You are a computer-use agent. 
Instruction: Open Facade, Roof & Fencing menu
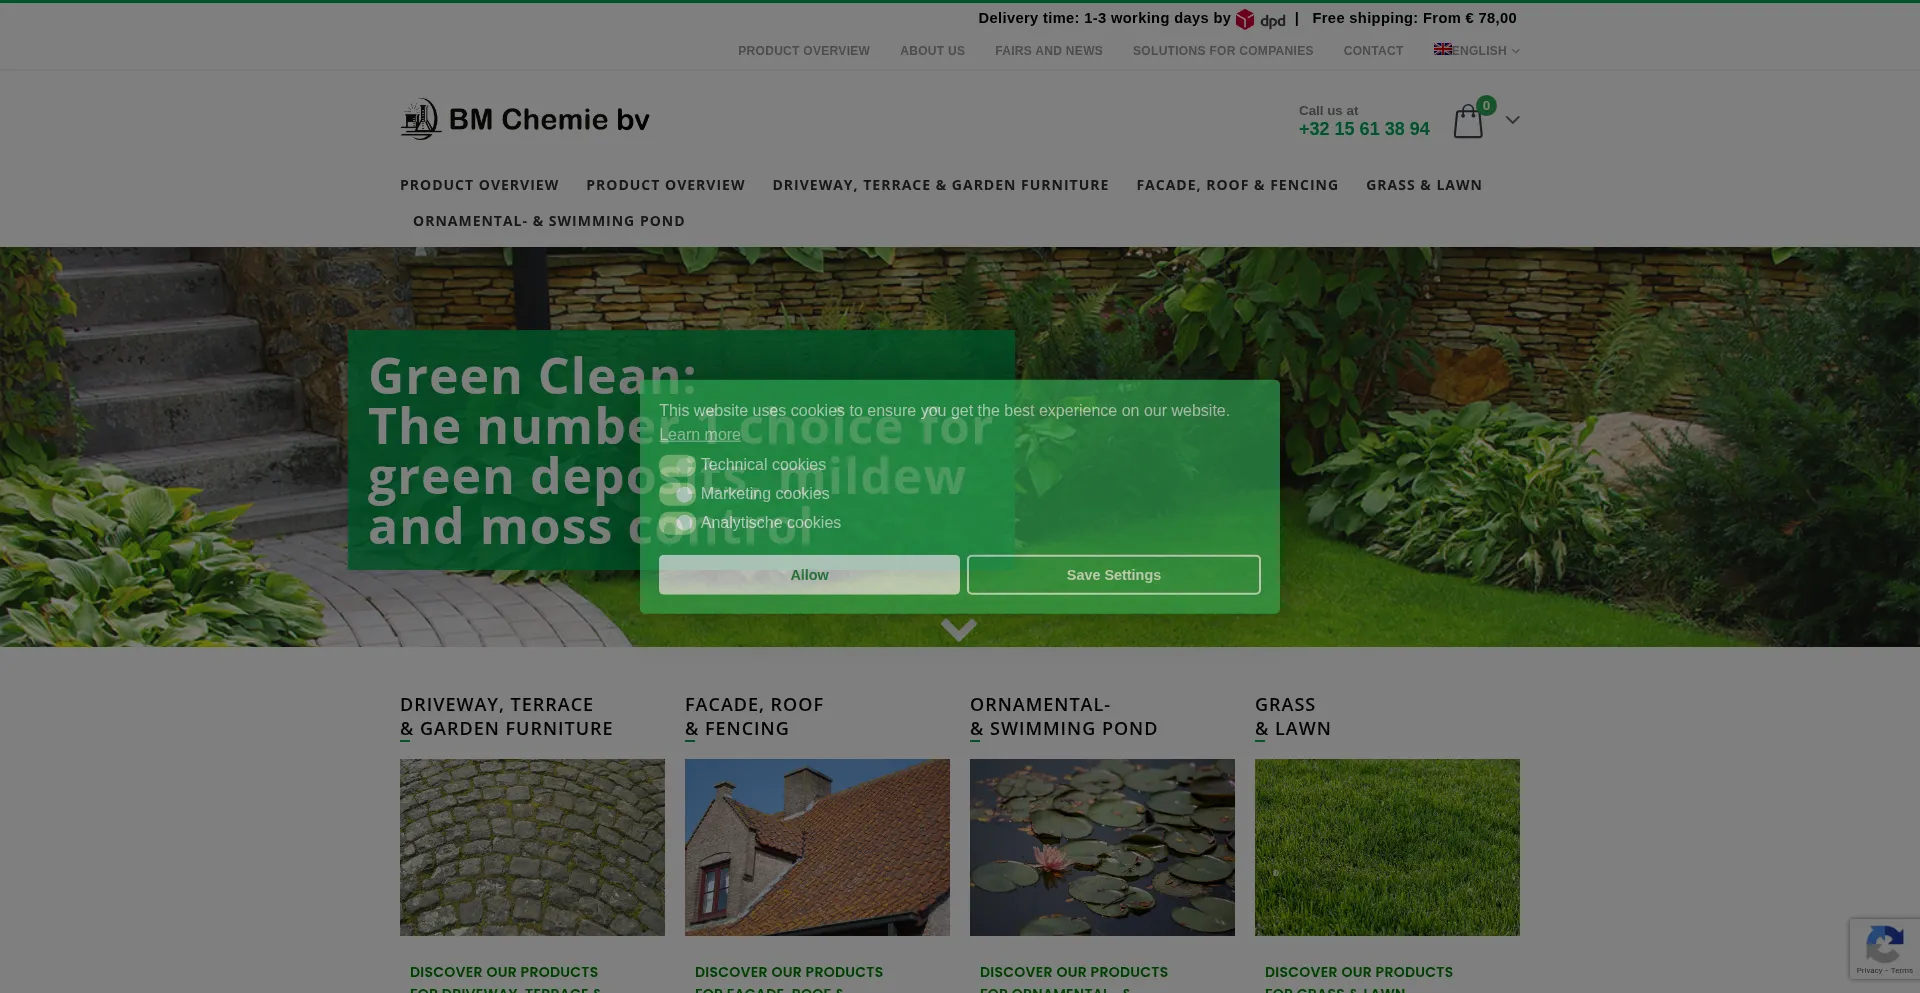[1237, 185]
